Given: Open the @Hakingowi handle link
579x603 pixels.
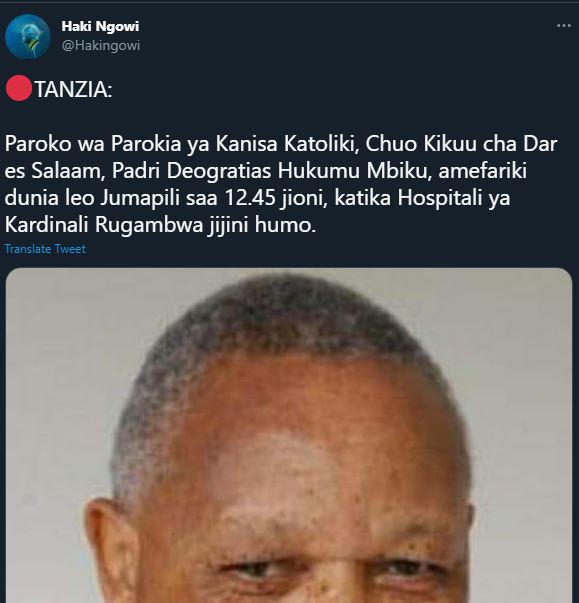Looking at the screenshot, I should pyautogui.click(x=101, y=45).
